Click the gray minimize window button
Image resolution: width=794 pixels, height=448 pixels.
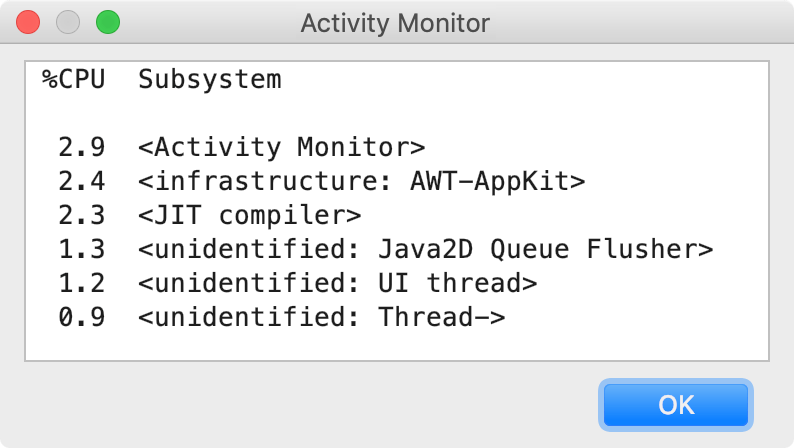(67, 22)
